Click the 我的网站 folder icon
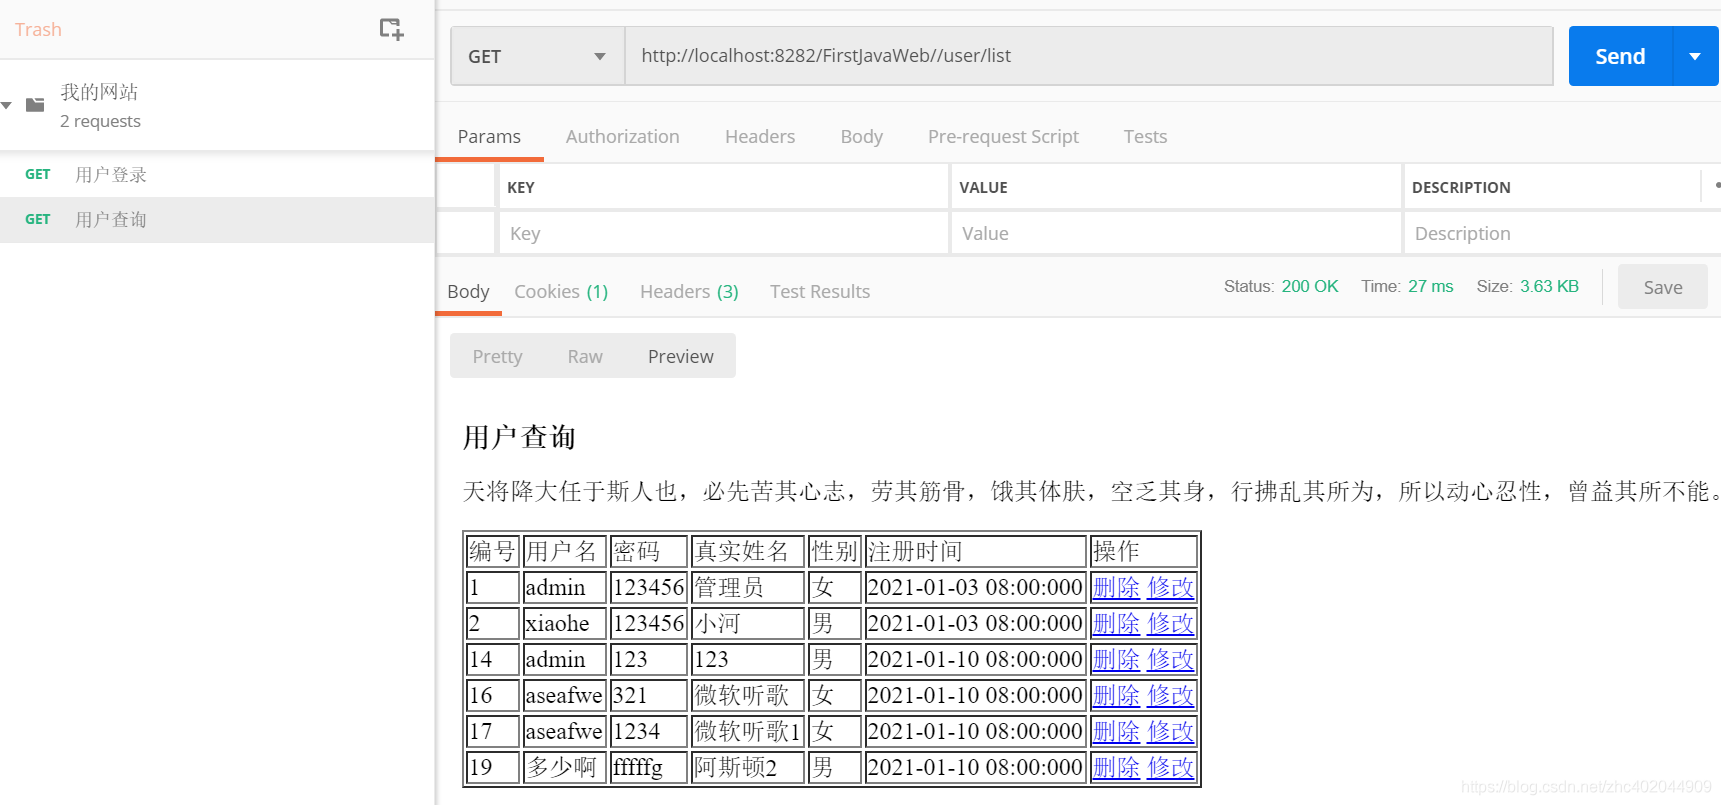 pyautogui.click(x=35, y=105)
